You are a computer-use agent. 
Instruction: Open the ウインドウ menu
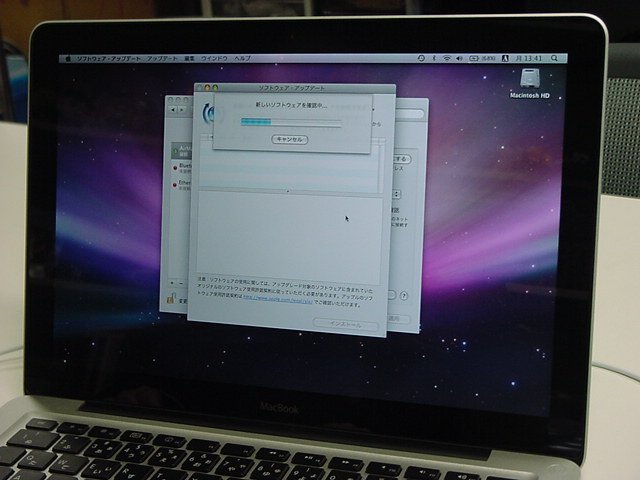tap(214, 58)
